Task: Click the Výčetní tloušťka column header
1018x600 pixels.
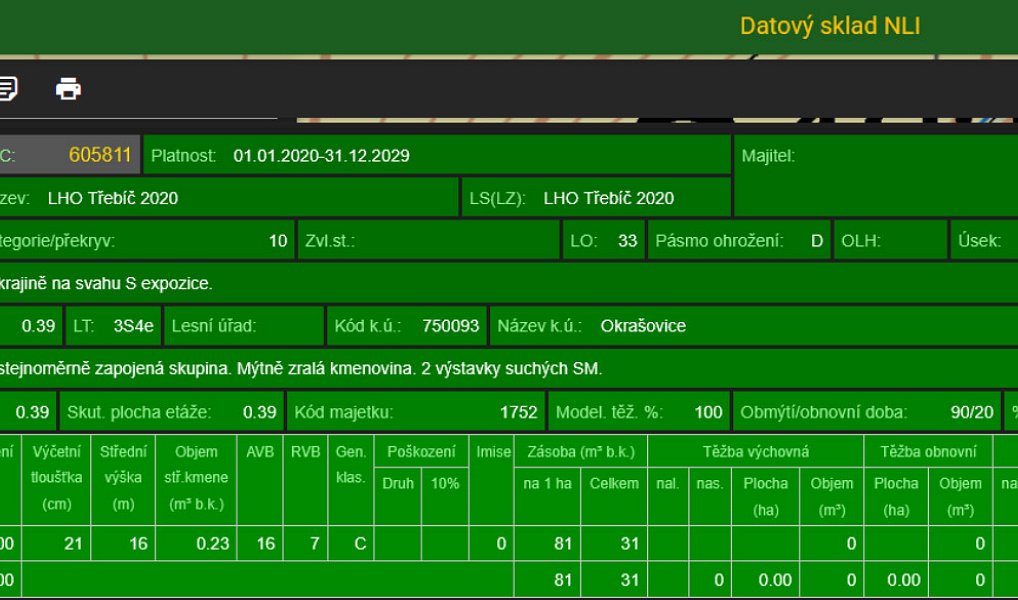Action: tap(56, 478)
